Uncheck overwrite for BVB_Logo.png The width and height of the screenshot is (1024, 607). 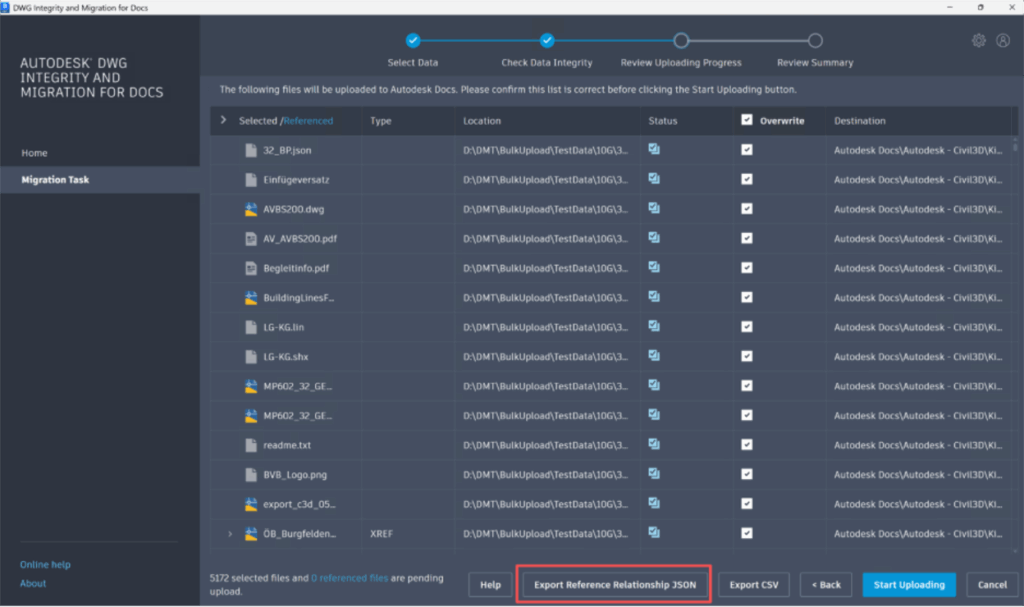(x=747, y=474)
